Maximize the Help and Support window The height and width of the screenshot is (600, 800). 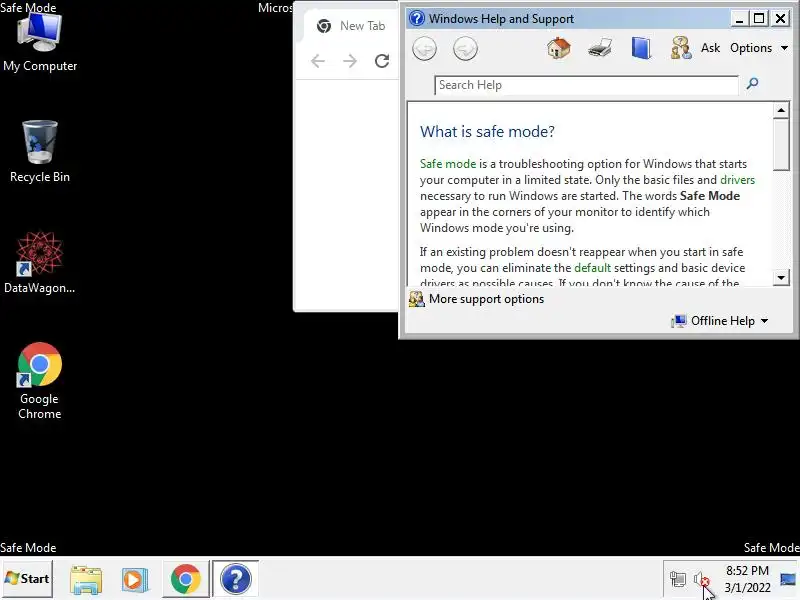[x=759, y=19]
